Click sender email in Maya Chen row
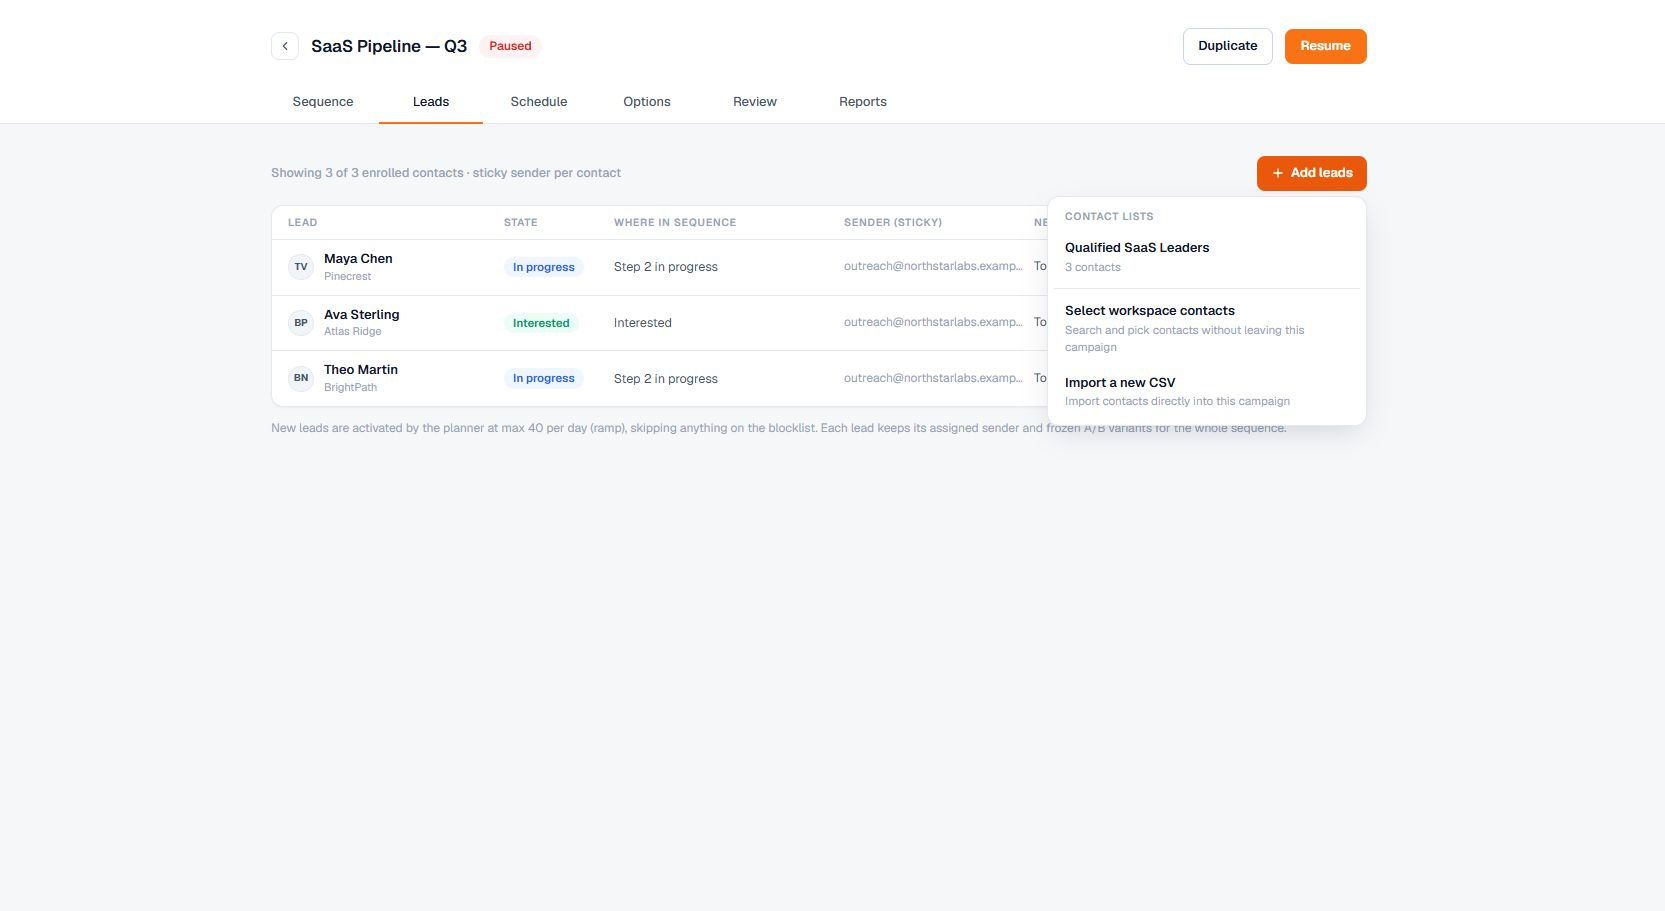The image size is (1665, 911). point(933,266)
